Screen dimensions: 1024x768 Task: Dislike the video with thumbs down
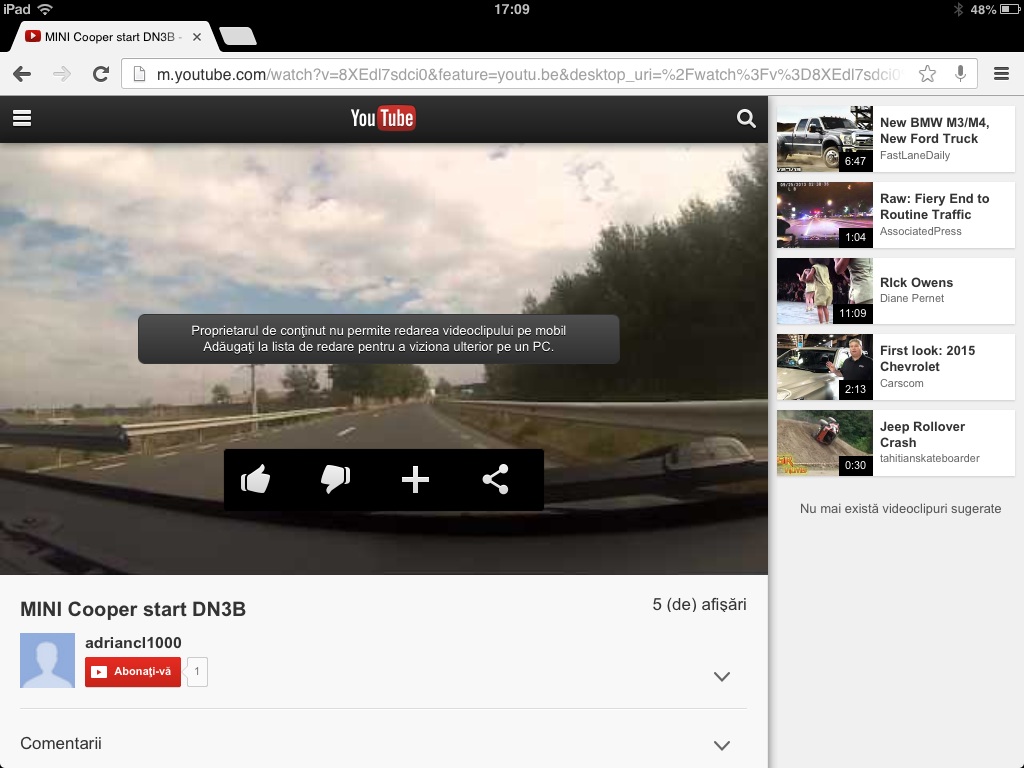coord(335,480)
